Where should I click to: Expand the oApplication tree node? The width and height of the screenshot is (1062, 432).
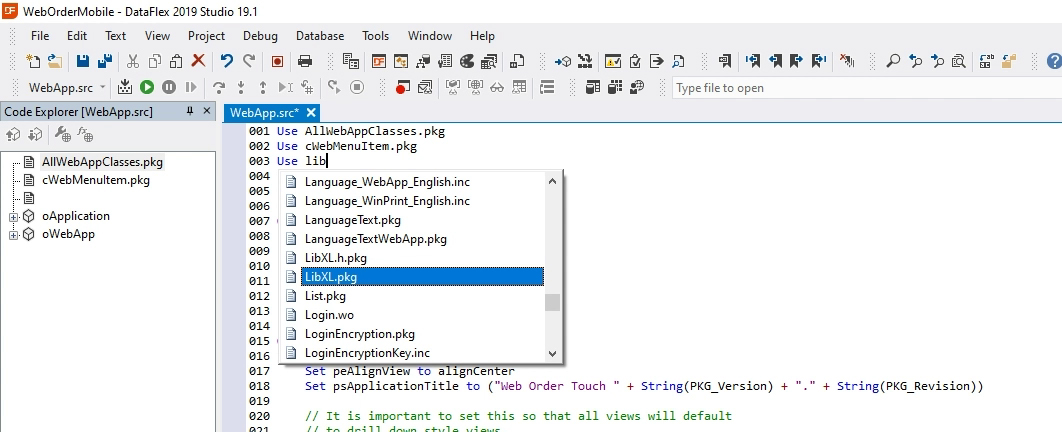tap(14, 217)
